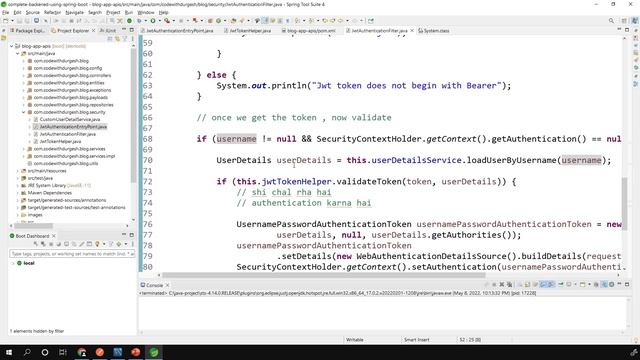Open the Project menu
640x360 pixels.
point(113,13)
